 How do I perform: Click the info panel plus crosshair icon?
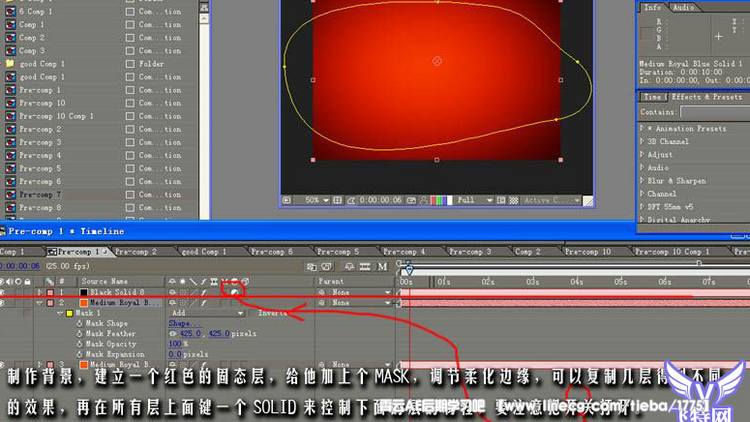(x=718, y=36)
